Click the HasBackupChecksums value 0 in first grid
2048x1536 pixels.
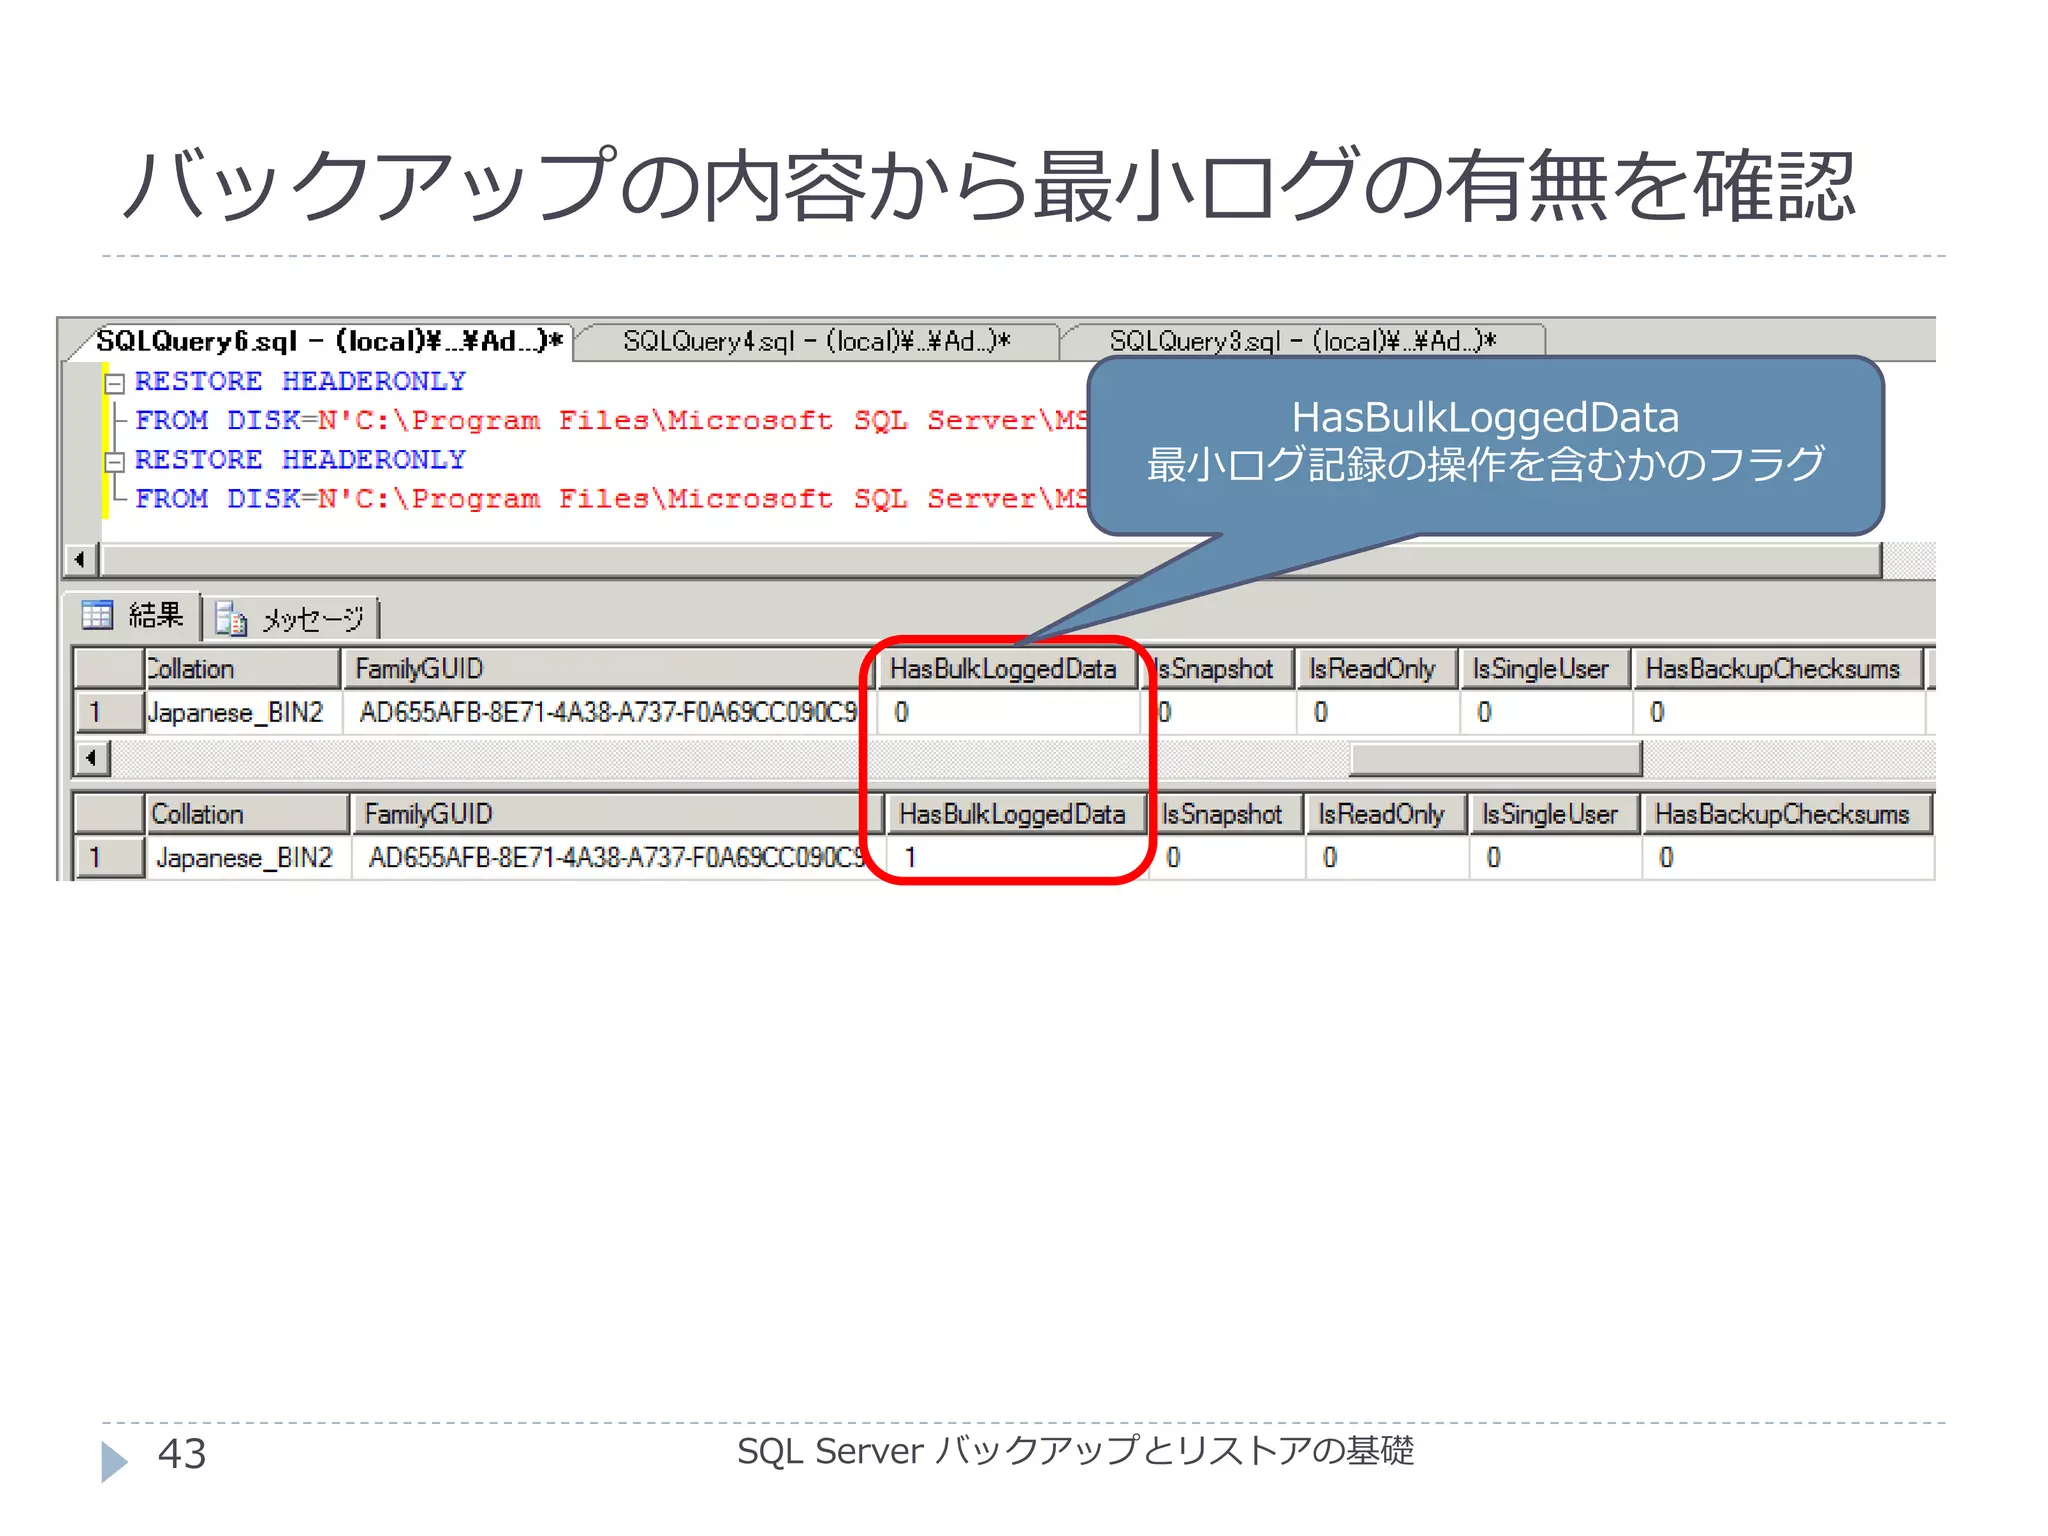tap(1777, 713)
